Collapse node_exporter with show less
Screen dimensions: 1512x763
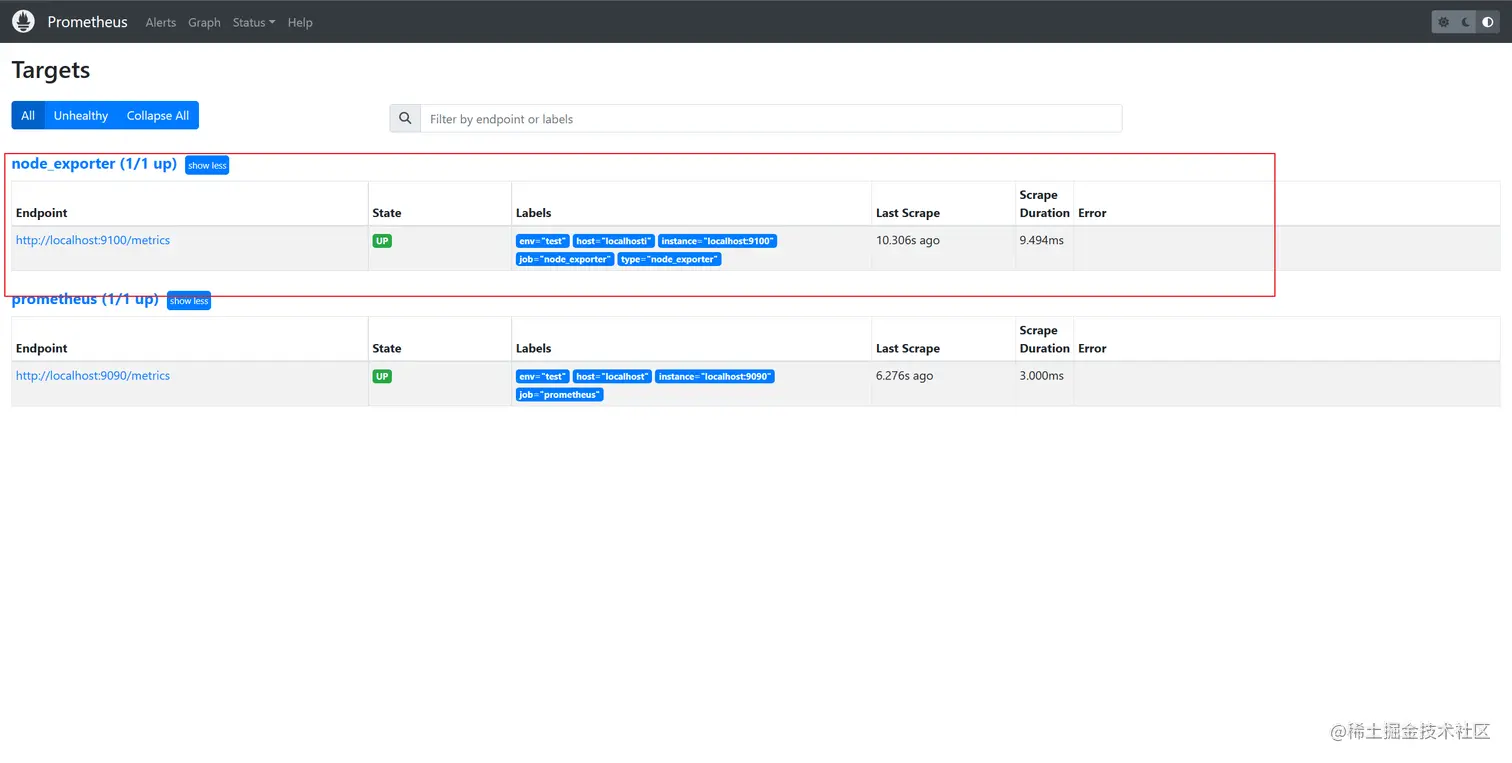tap(207, 165)
